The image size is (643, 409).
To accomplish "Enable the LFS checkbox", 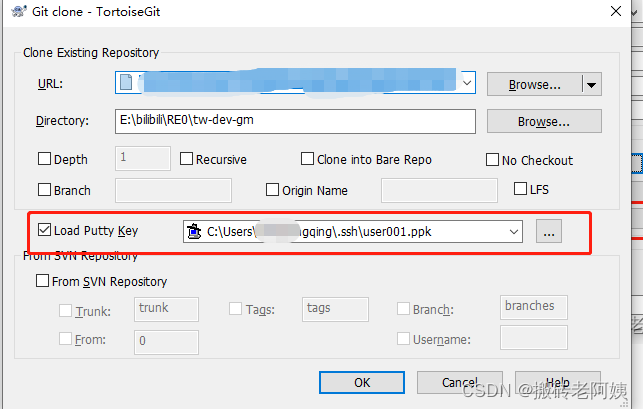I will pos(520,189).
